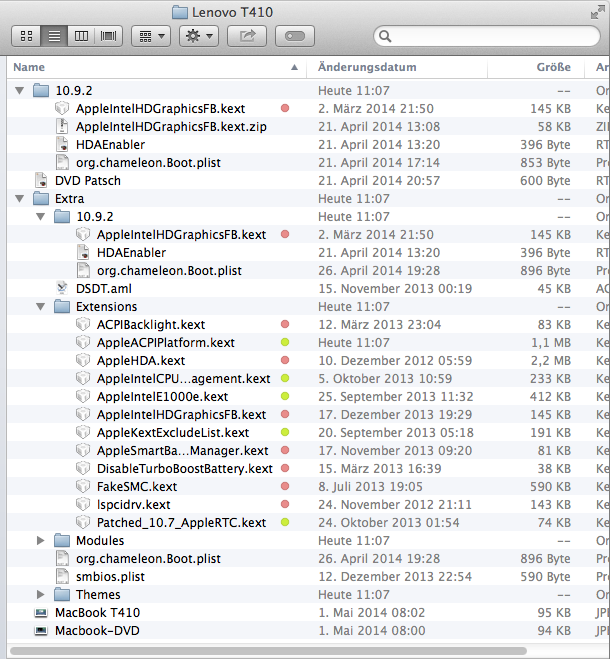Click the 2,2 MB size cell
Viewport: 610px width, 659px height.
coord(550,361)
